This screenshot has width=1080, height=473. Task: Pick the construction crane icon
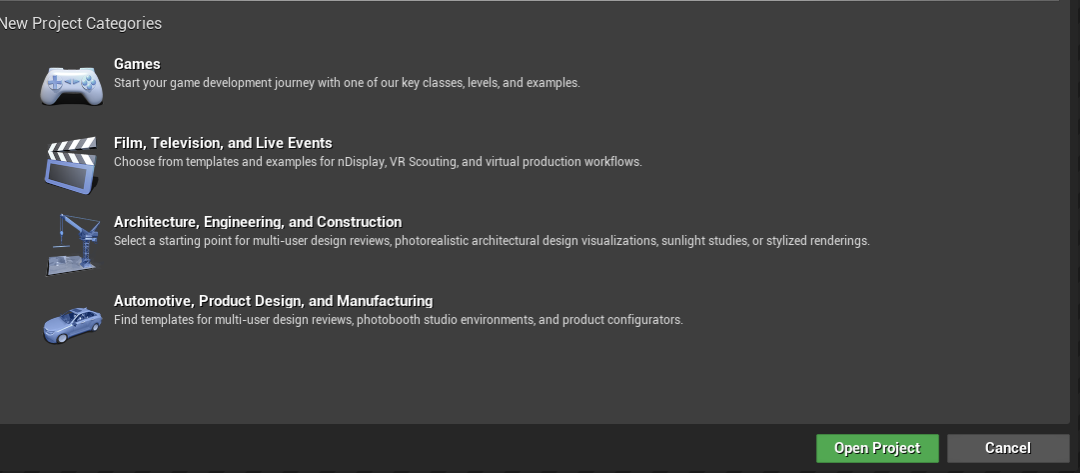click(72, 244)
